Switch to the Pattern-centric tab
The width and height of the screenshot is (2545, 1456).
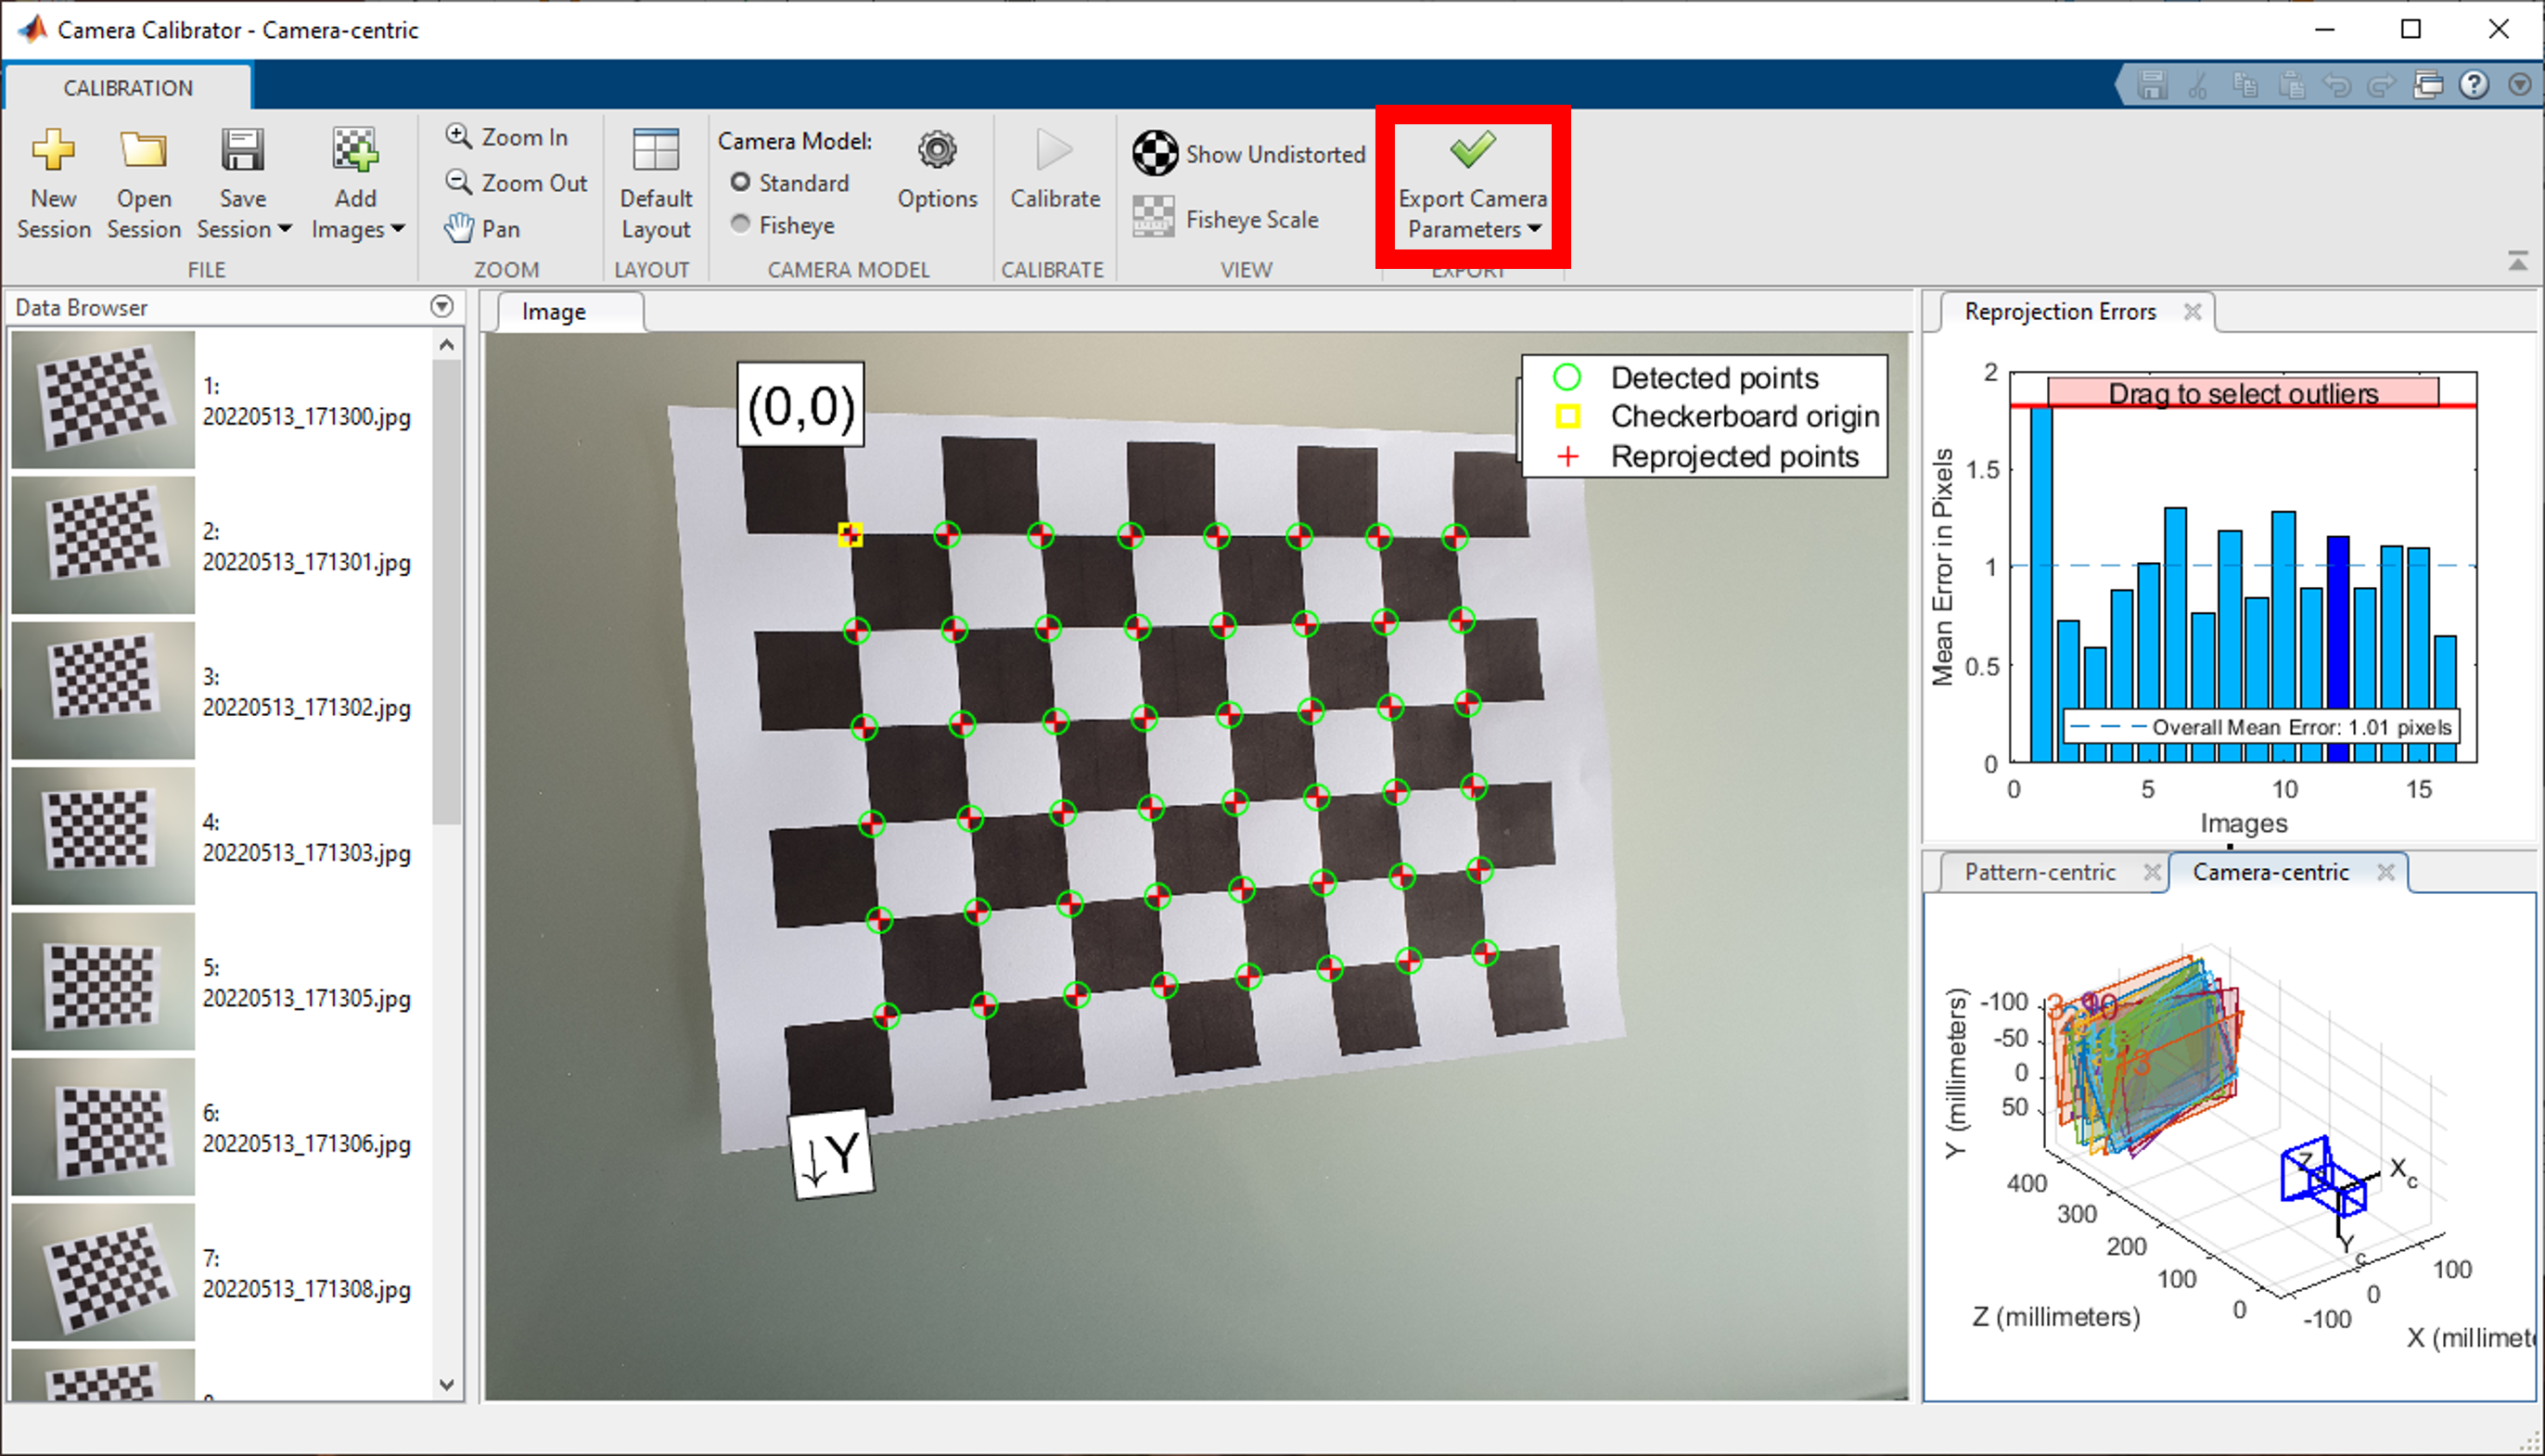(2039, 872)
